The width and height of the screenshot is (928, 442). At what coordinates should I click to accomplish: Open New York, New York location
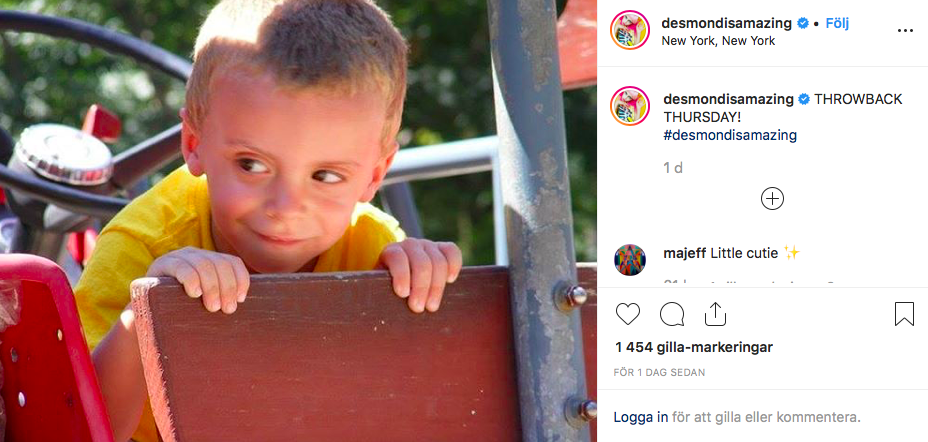(718, 41)
